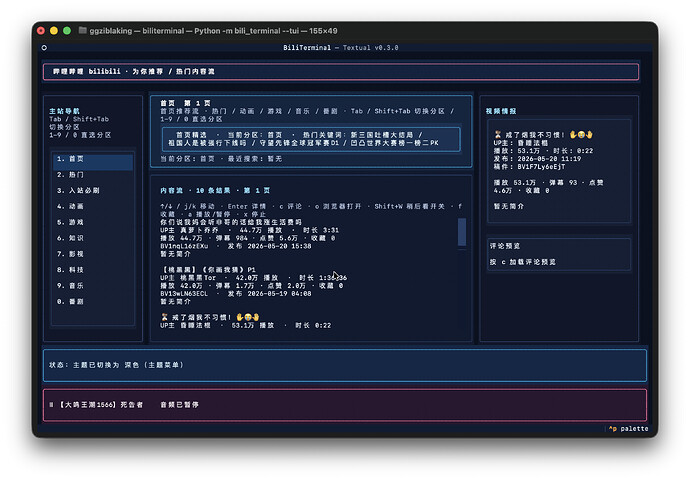Select the list row with 53.1万 播放 · 时长 0:22

pyautogui.click(x=246, y=325)
